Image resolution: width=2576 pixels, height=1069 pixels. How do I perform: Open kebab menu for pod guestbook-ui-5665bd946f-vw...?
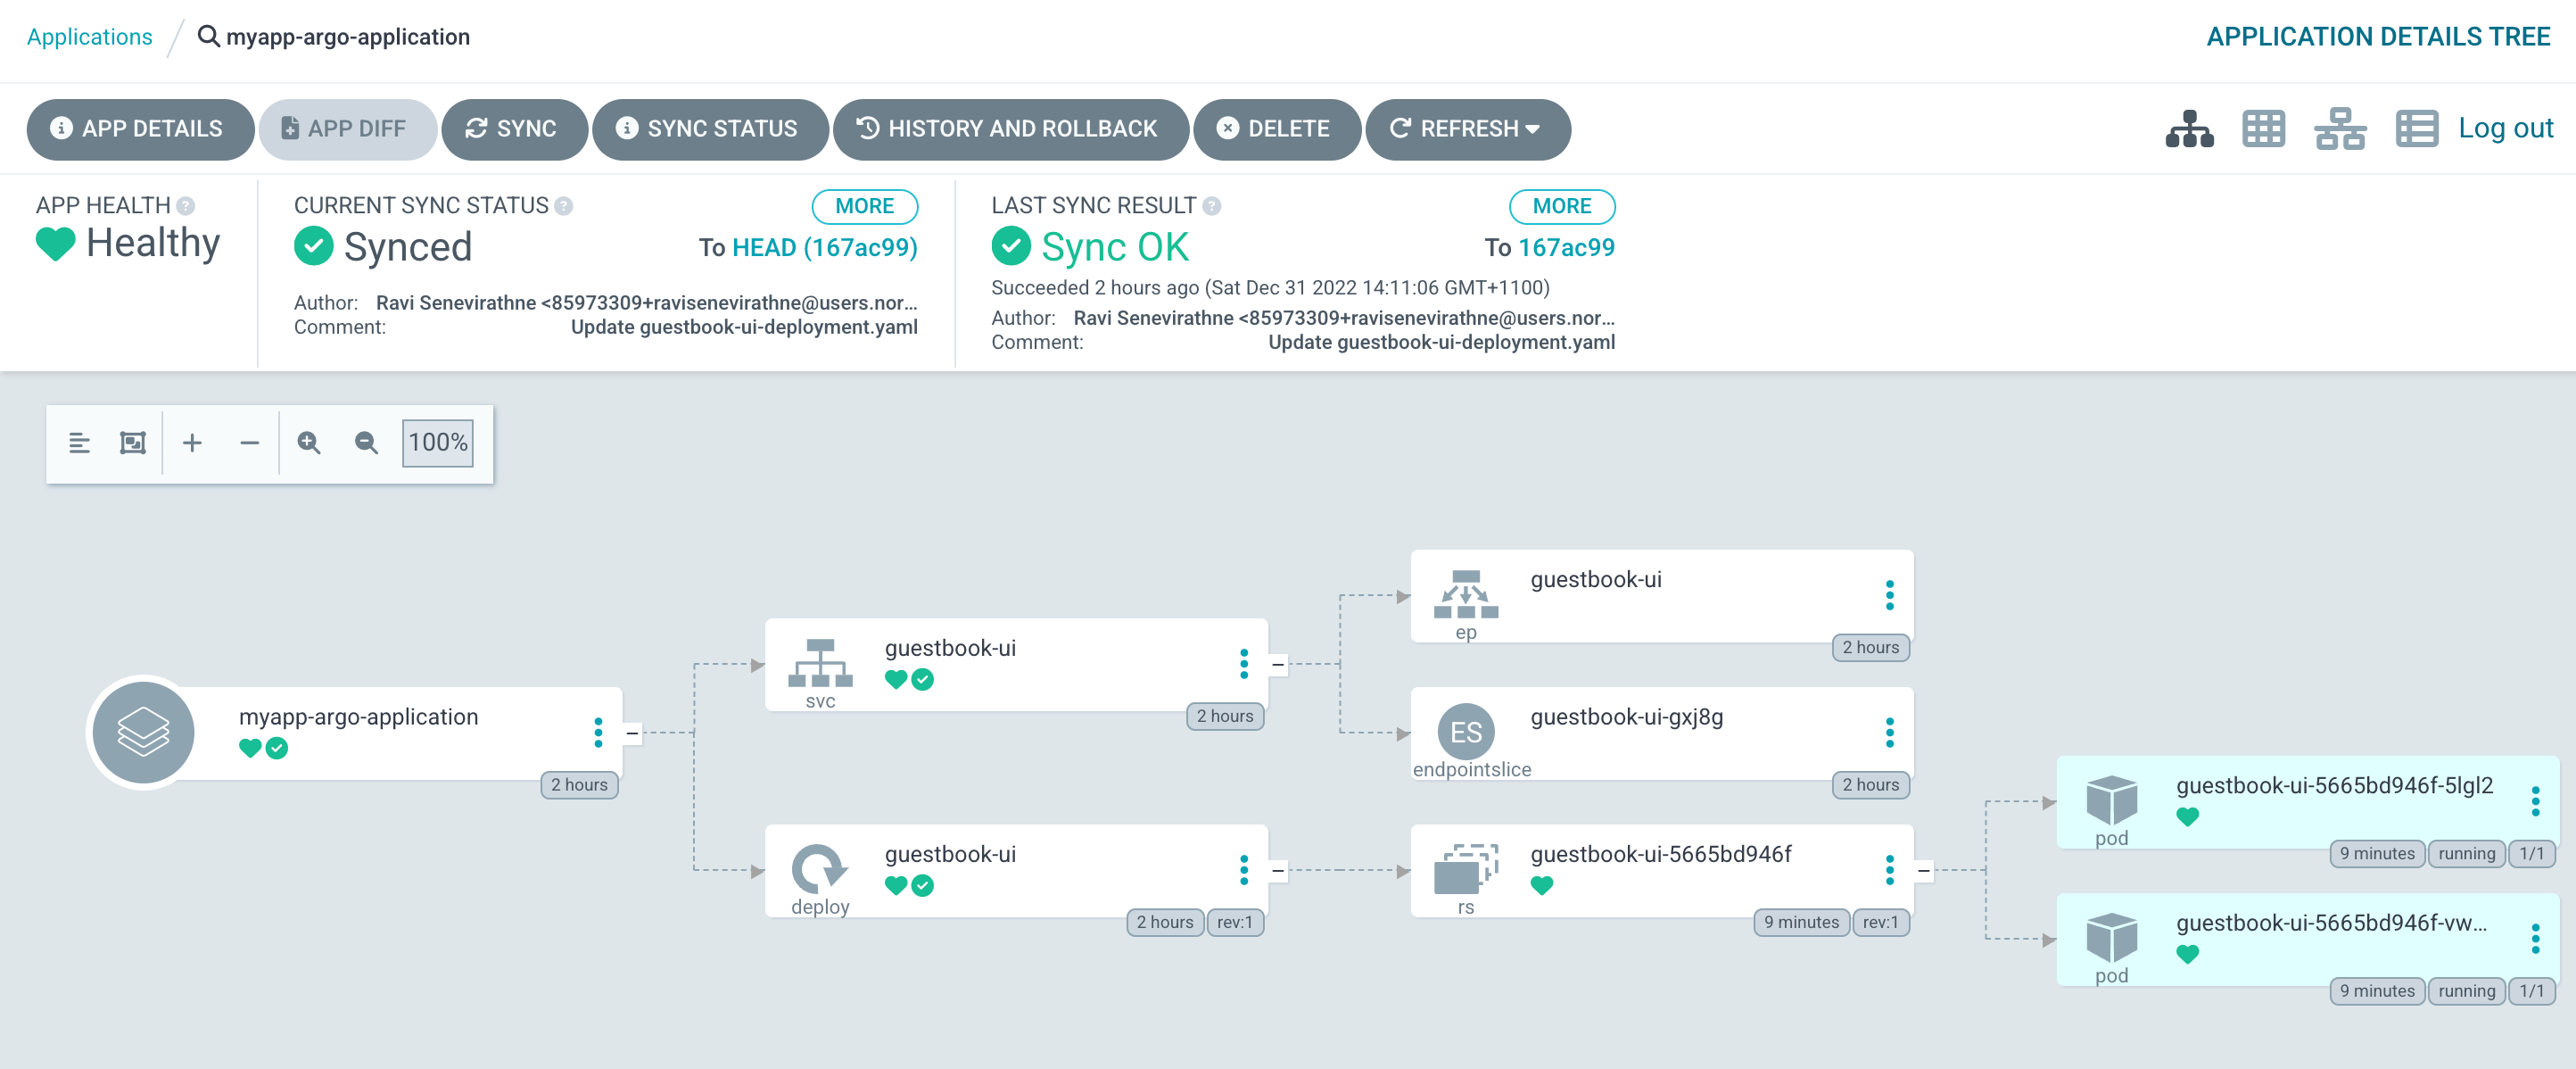[x=2535, y=939]
